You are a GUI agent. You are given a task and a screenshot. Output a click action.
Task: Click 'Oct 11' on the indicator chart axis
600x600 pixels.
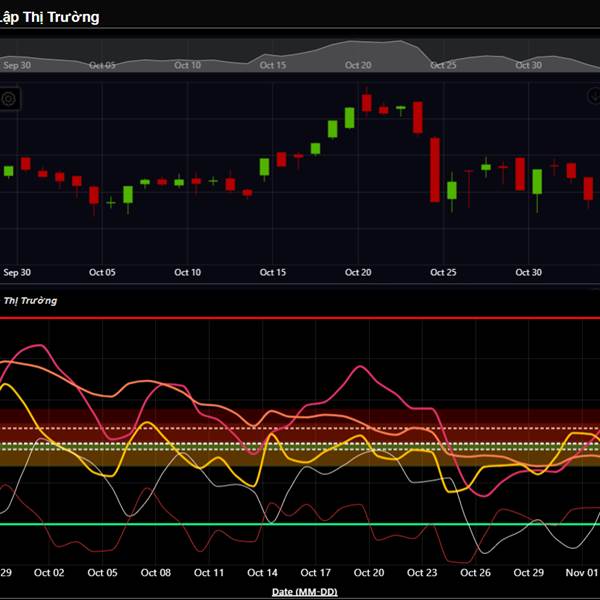point(209,573)
